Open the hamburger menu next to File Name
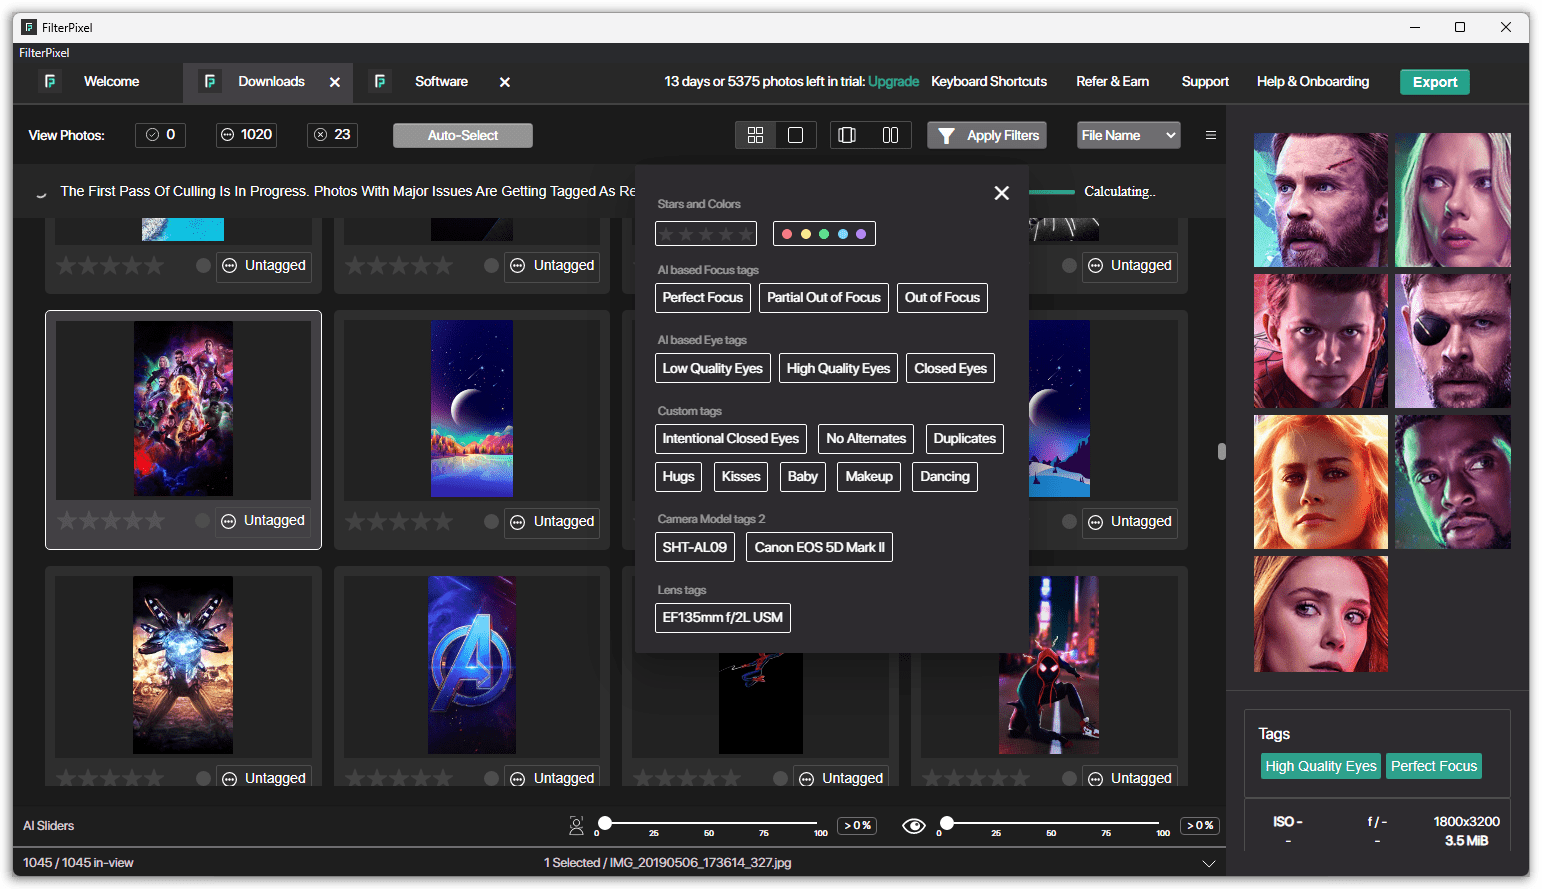 [x=1211, y=135]
